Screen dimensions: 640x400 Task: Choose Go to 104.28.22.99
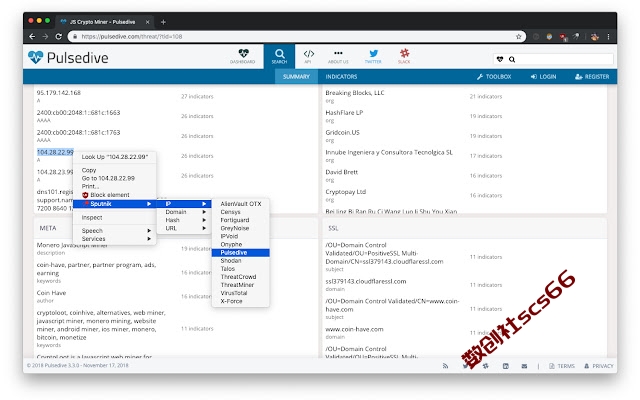(x=115, y=178)
